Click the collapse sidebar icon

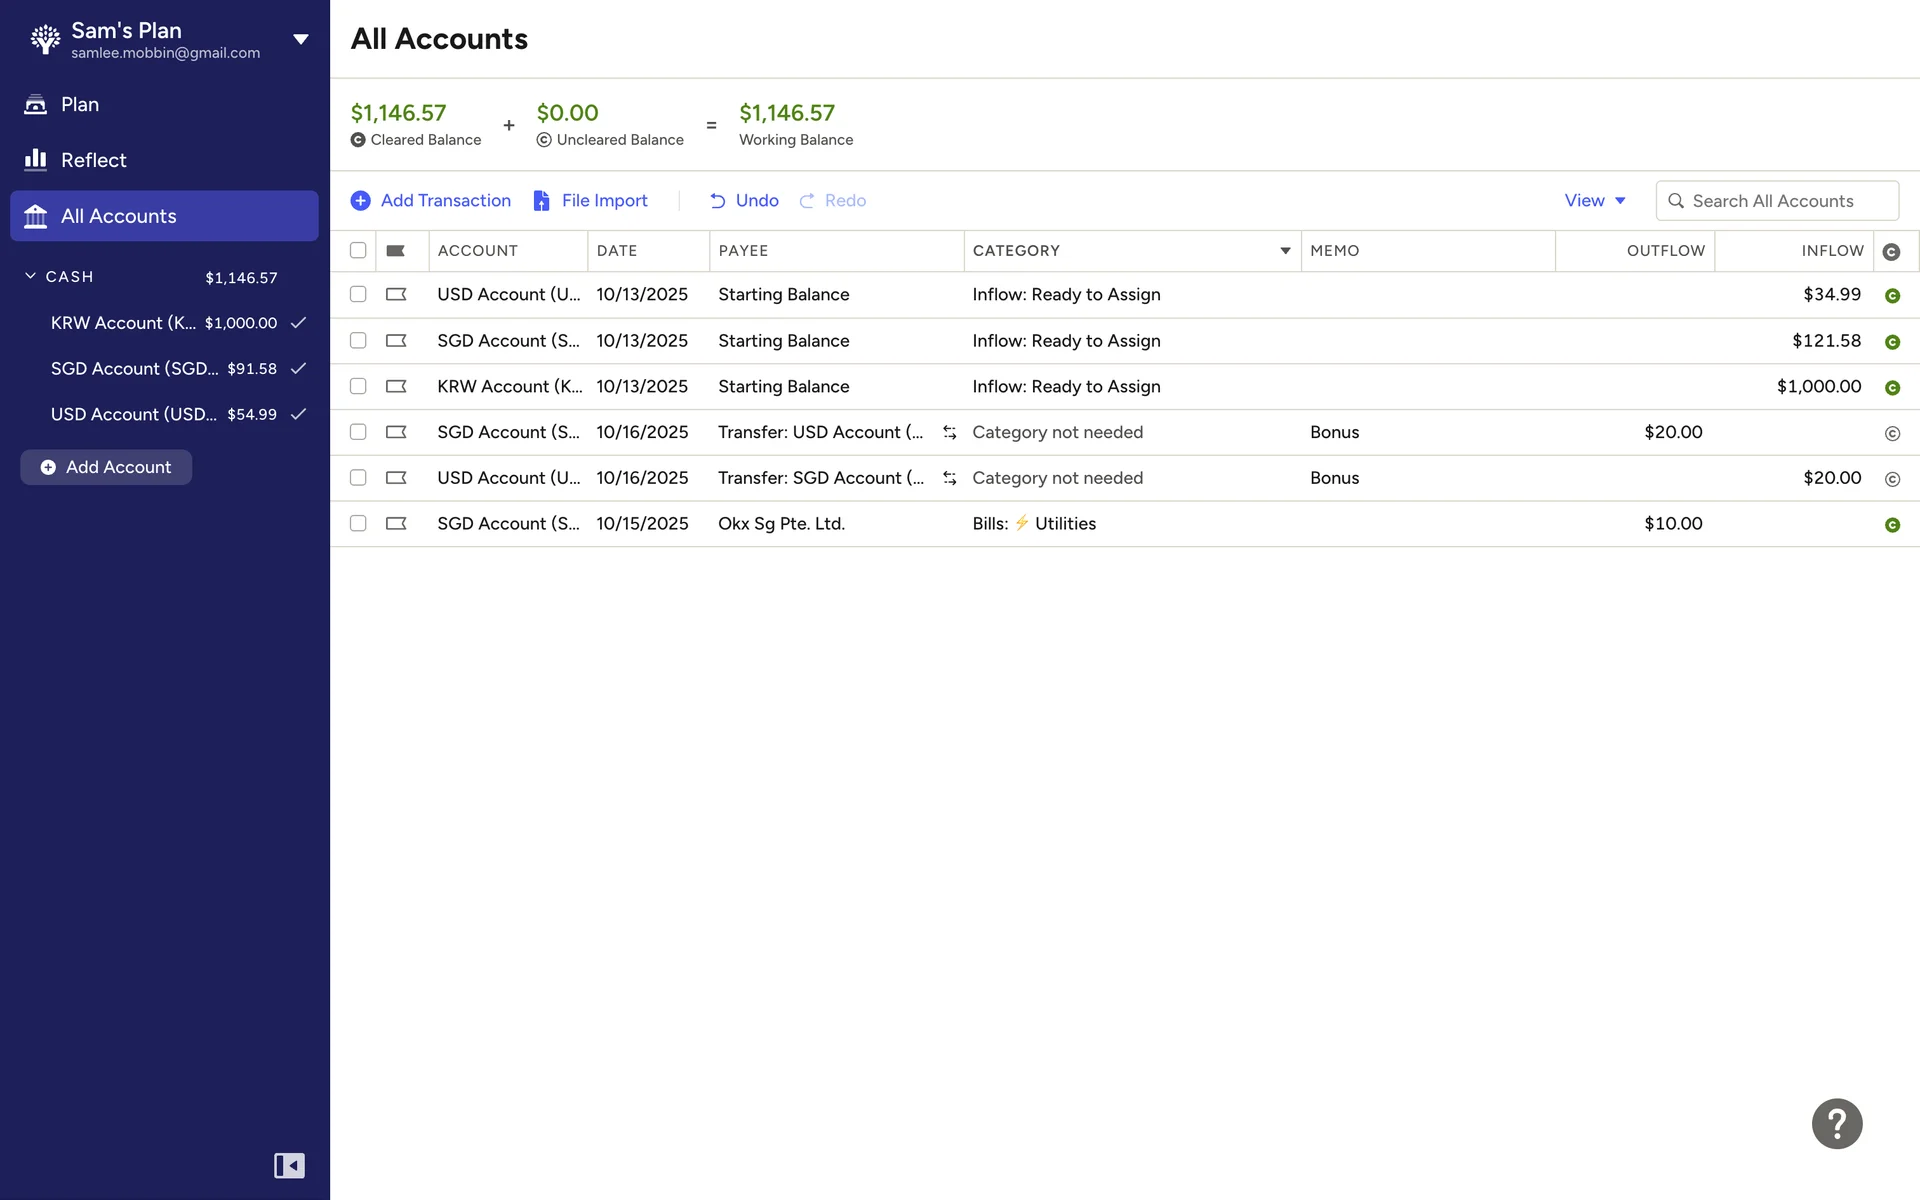click(x=289, y=1165)
